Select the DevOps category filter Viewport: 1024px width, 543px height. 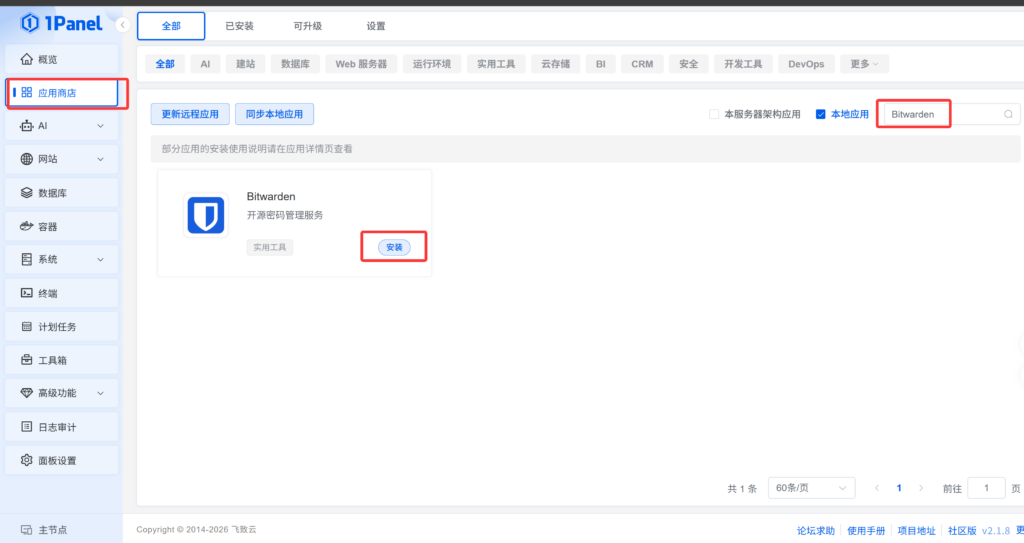point(806,64)
